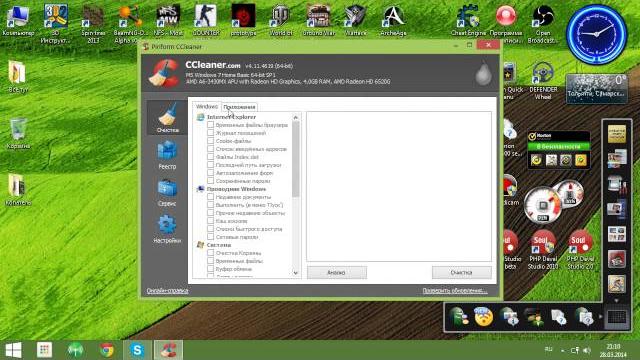
Task: Open Windows Start button on taskbar
Action: (x=13, y=350)
